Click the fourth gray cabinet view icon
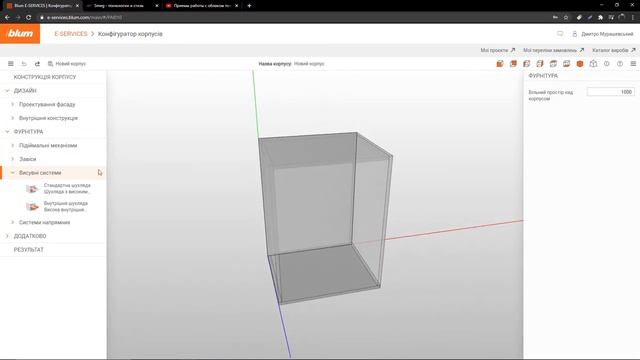 (540, 64)
